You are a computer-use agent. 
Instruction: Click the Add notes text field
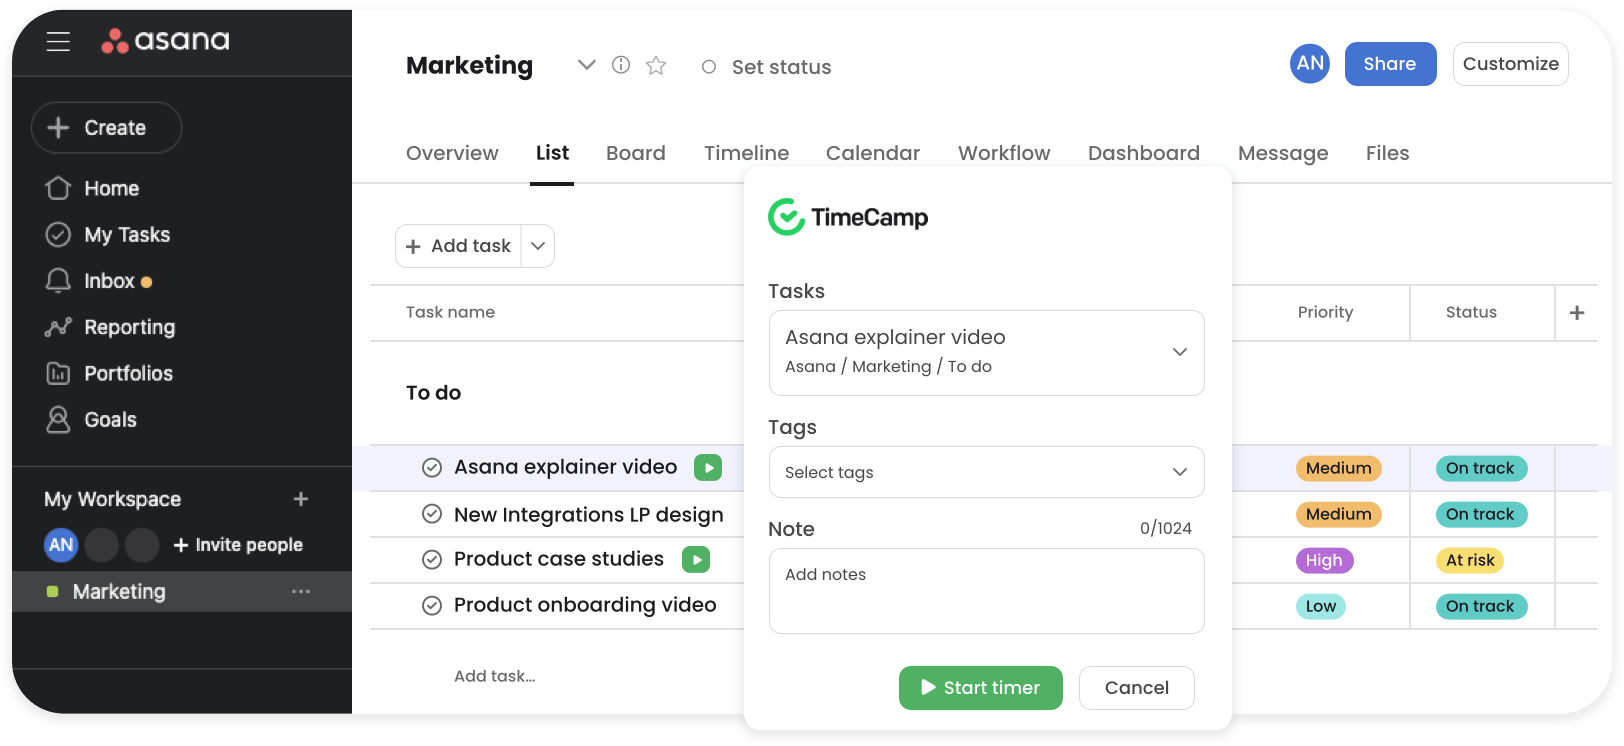[987, 591]
